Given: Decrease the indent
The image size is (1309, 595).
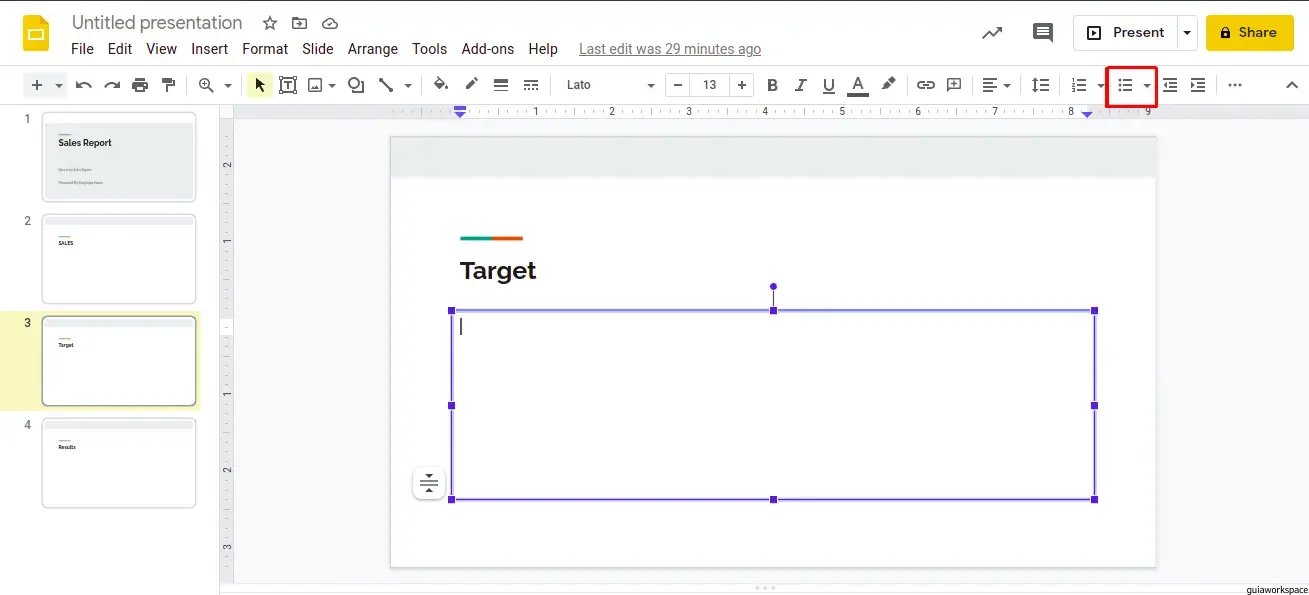Looking at the screenshot, I should pyautogui.click(x=1169, y=85).
